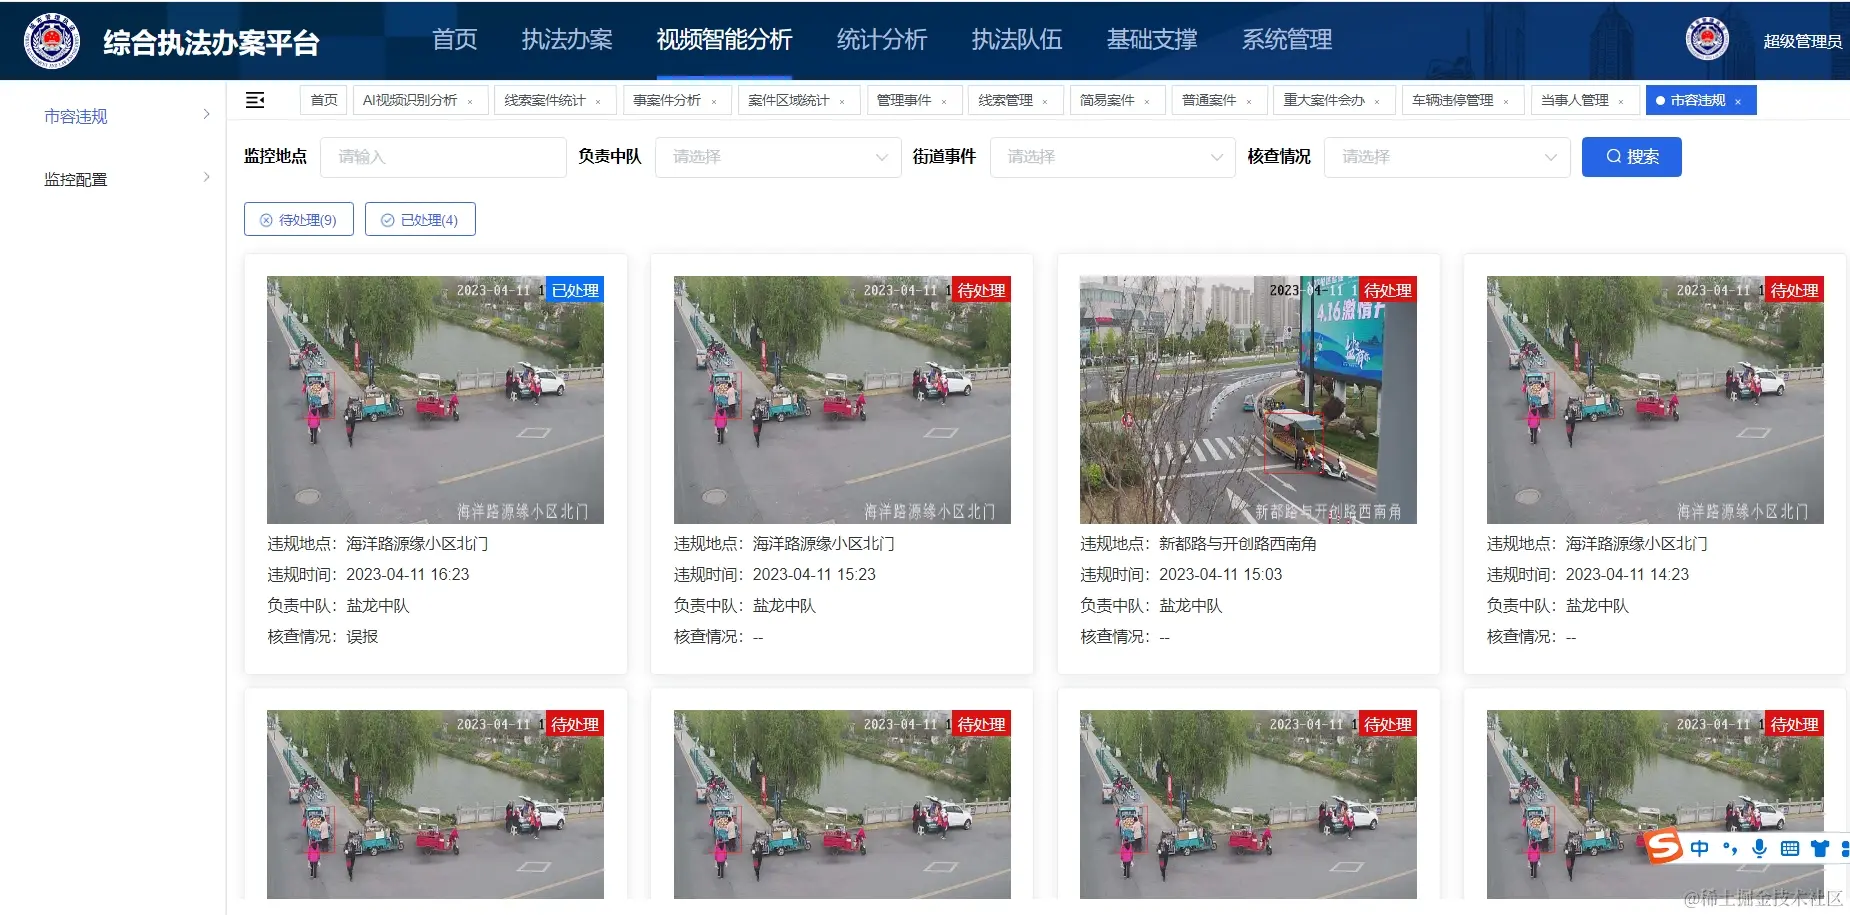Toggle the Sogou 中 language mode icon
1850x915 pixels.
1700,849
